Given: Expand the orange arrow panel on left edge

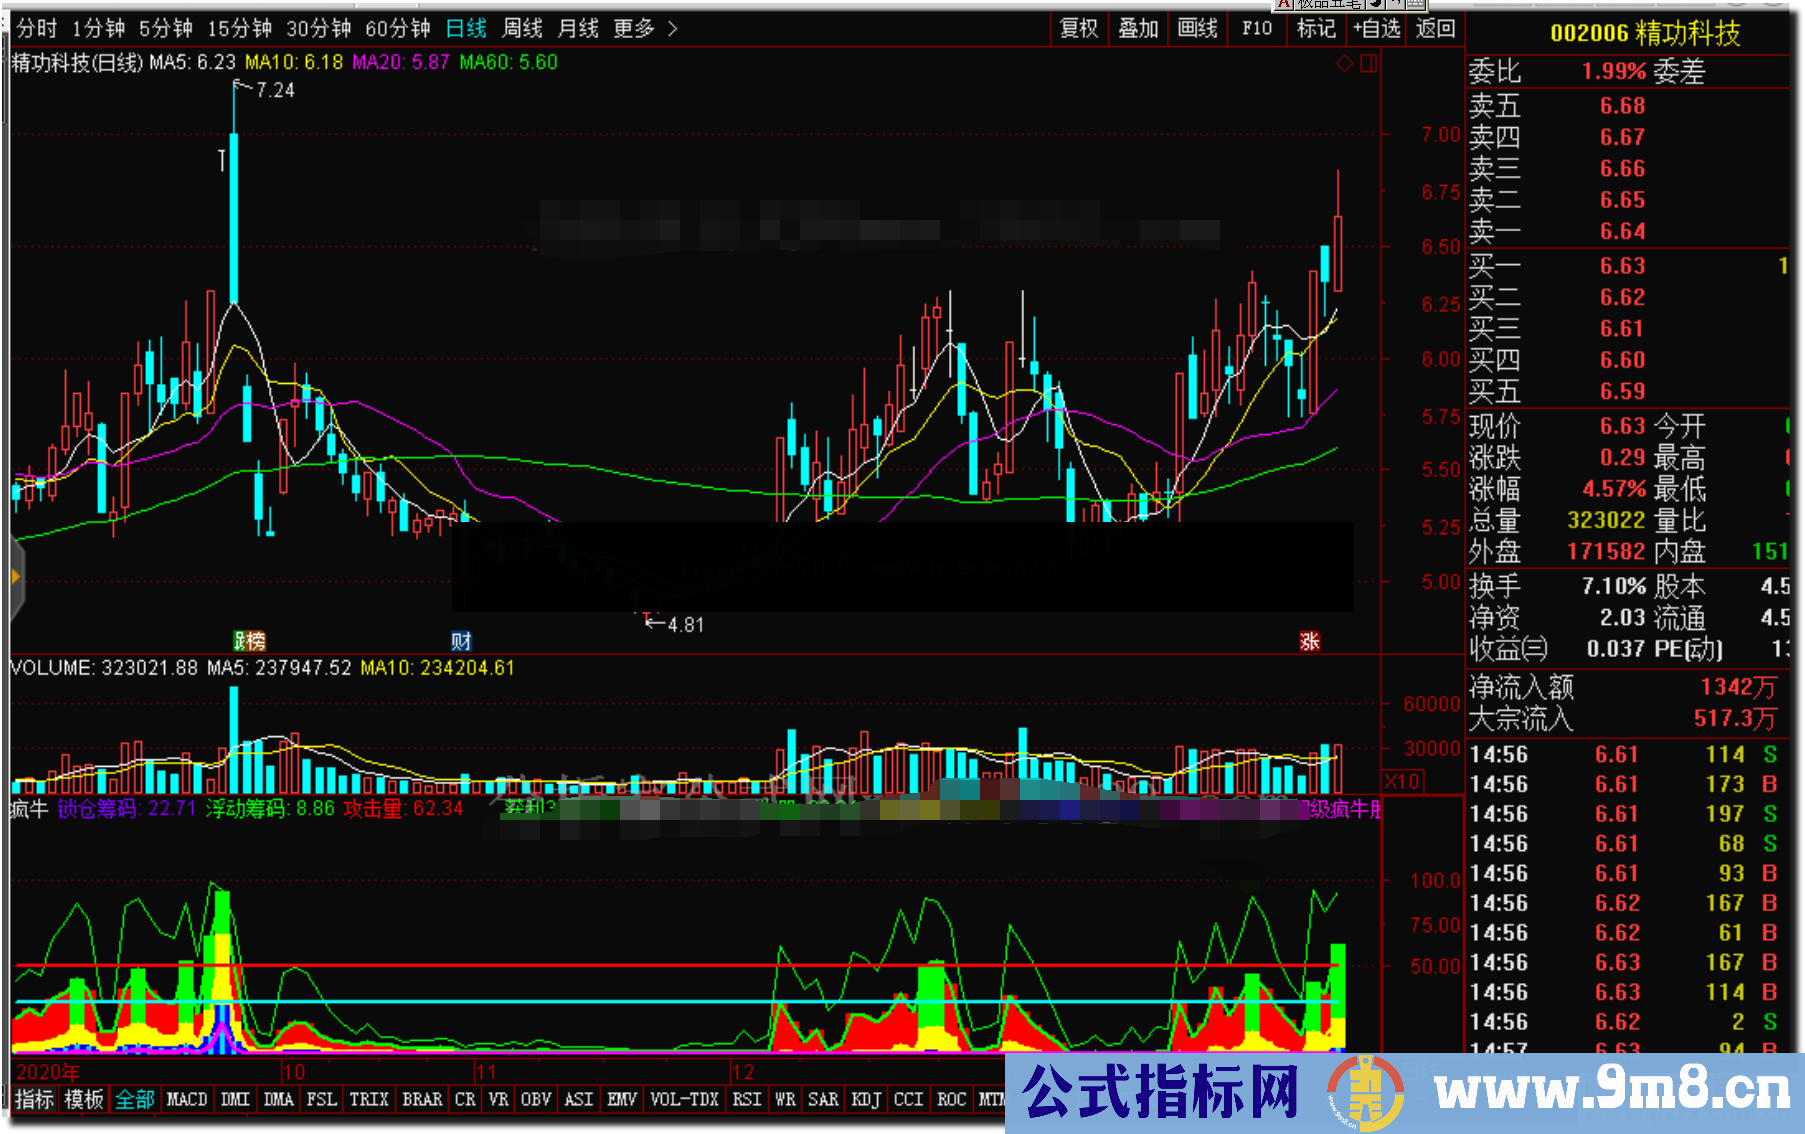Looking at the screenshot, I should click(14, 575).
